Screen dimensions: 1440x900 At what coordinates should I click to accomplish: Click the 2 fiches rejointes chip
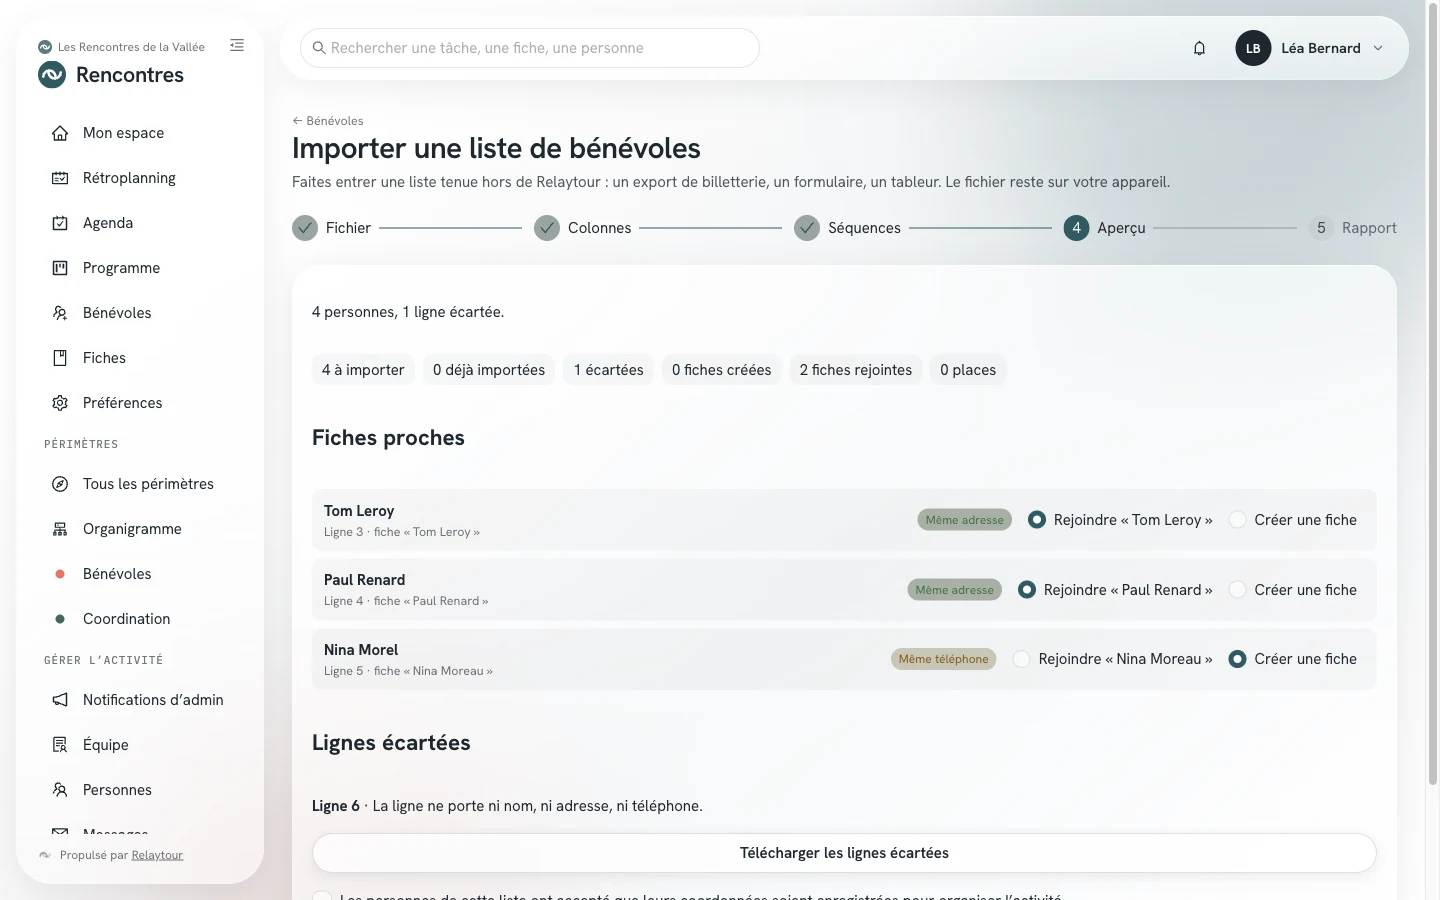click(856, 370)
